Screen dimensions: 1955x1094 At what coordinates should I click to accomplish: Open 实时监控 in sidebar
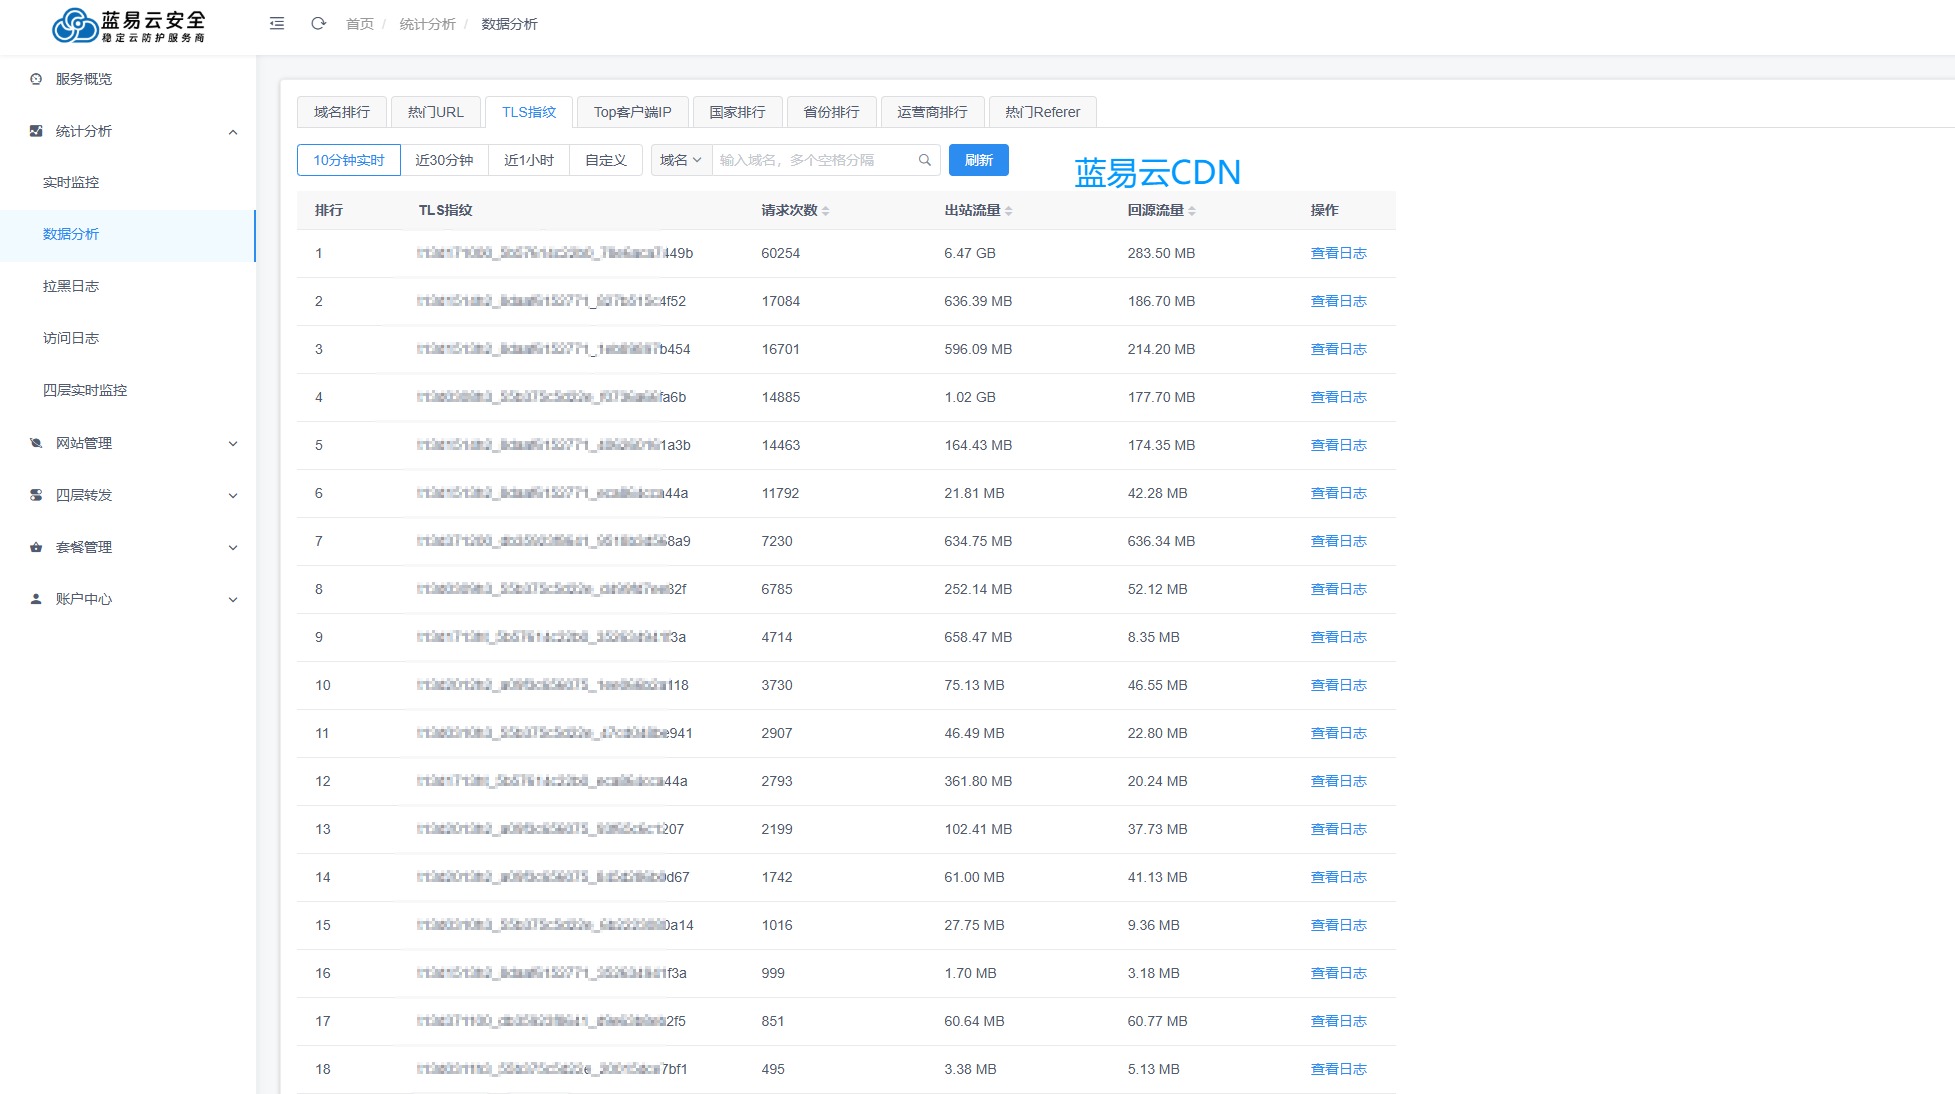point(71,182)
